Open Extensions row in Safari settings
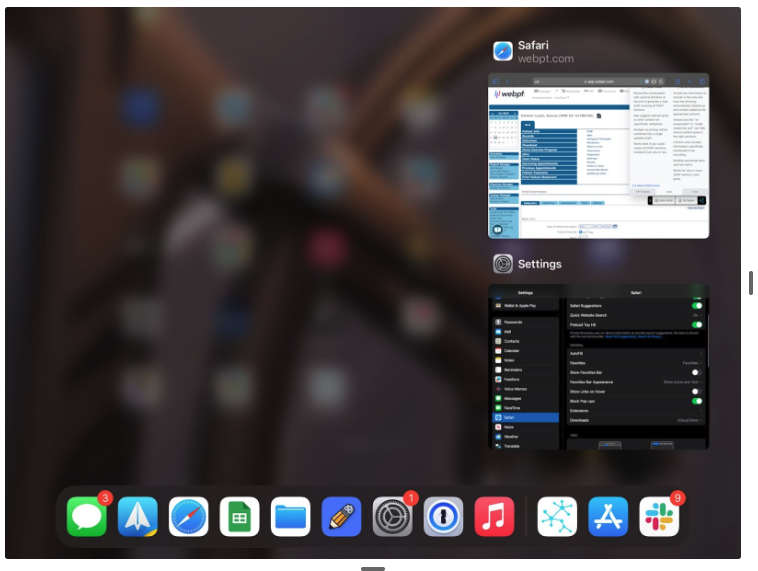758x571 pixels. pos(636,411)
